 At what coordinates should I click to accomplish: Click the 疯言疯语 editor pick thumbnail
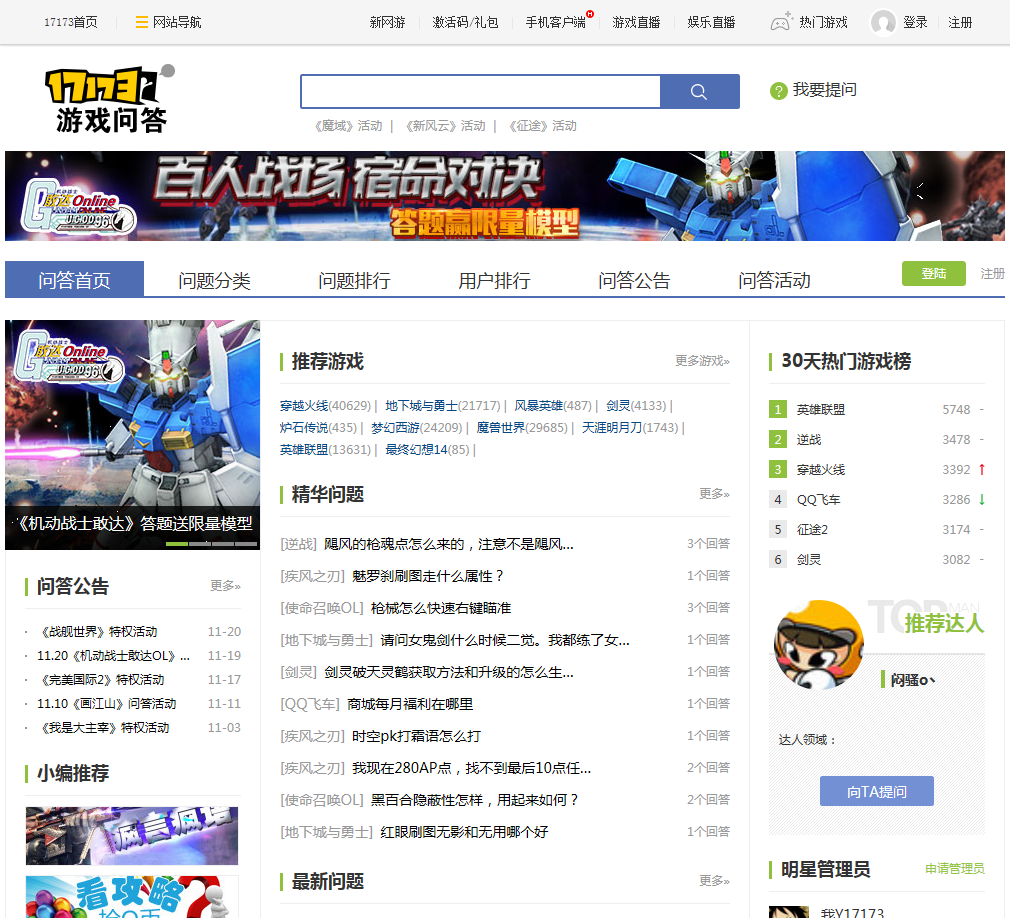(x=132, y=836)
